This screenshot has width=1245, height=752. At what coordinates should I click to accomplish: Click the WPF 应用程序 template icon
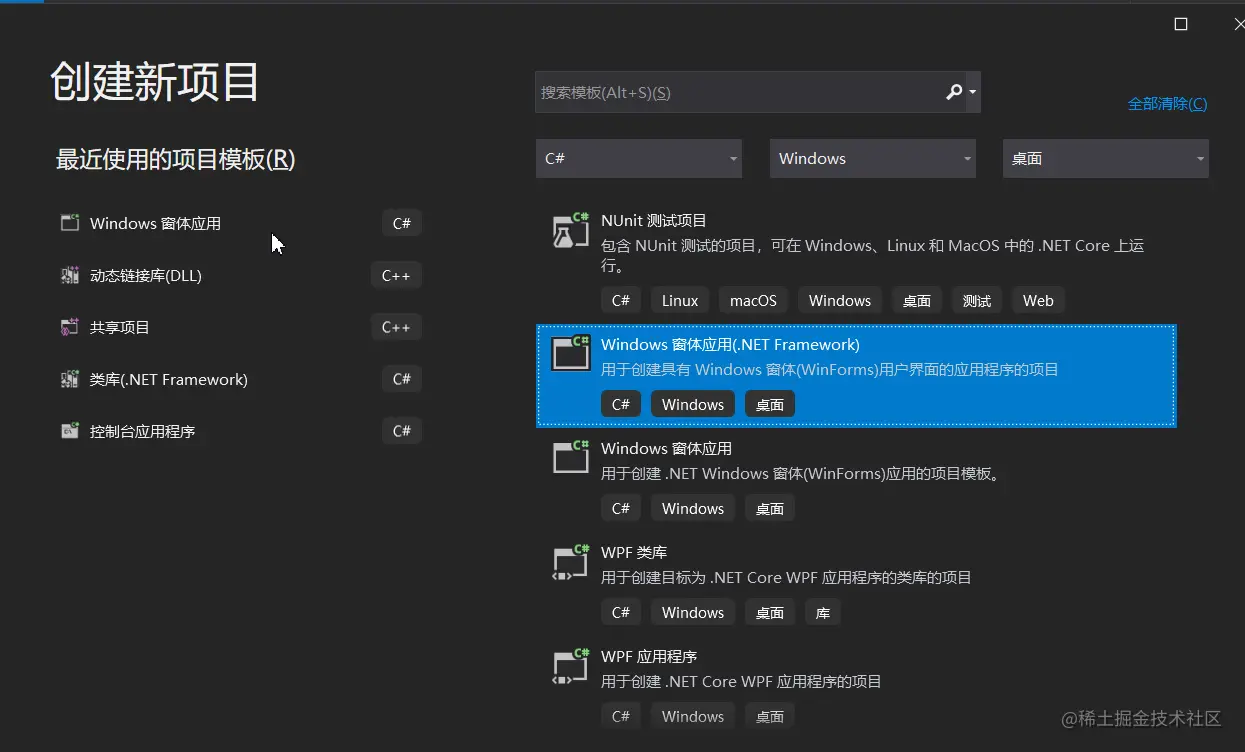tap(571, 667)
